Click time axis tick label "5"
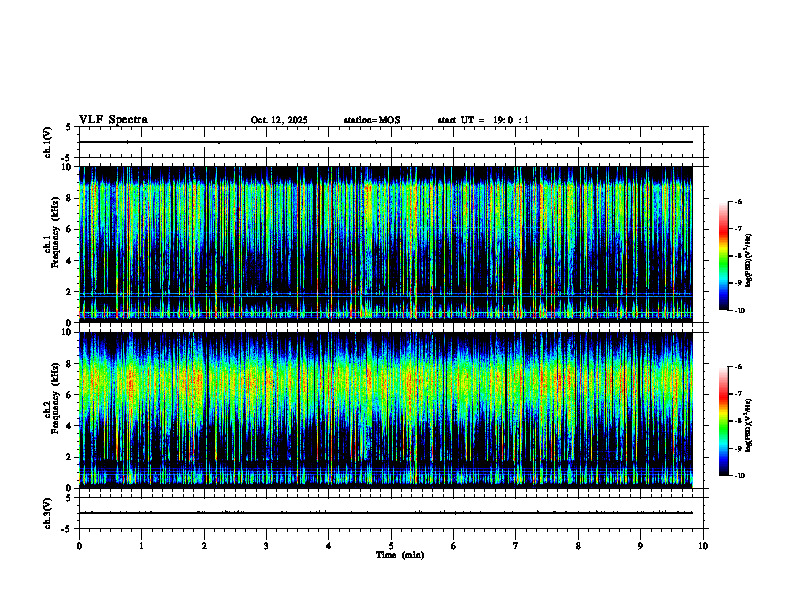 tap(391, 546)
